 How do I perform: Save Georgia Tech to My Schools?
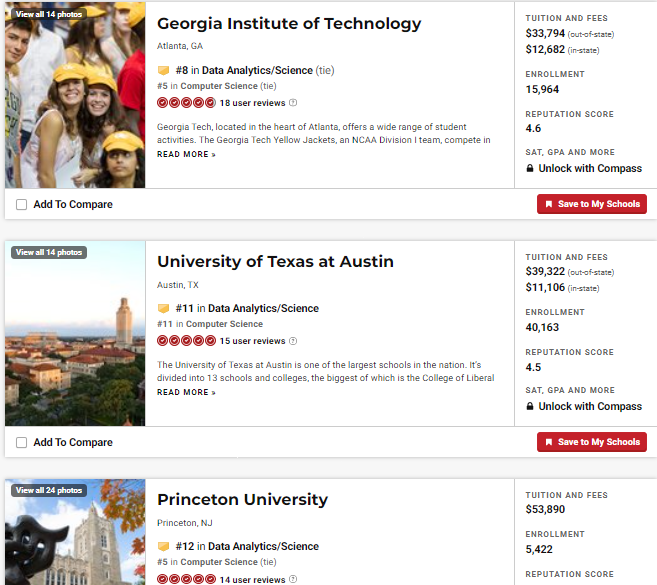[x=592, y=204]
